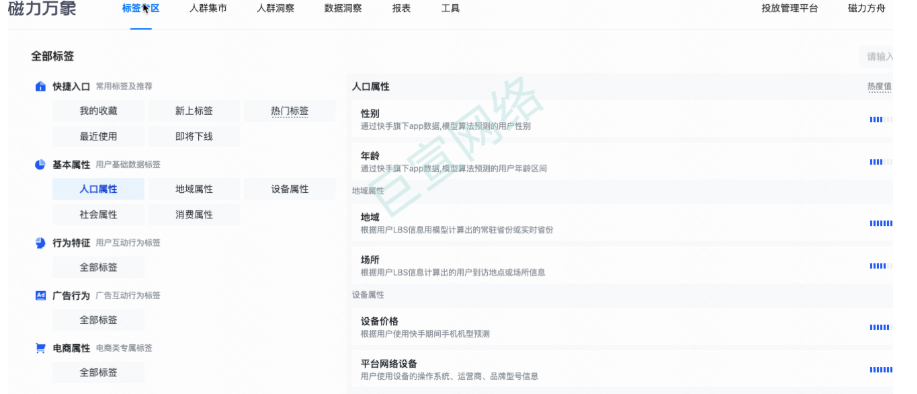Click the 行为特征 head icon
Screen dimensions: 917x394
click(40, 243)
